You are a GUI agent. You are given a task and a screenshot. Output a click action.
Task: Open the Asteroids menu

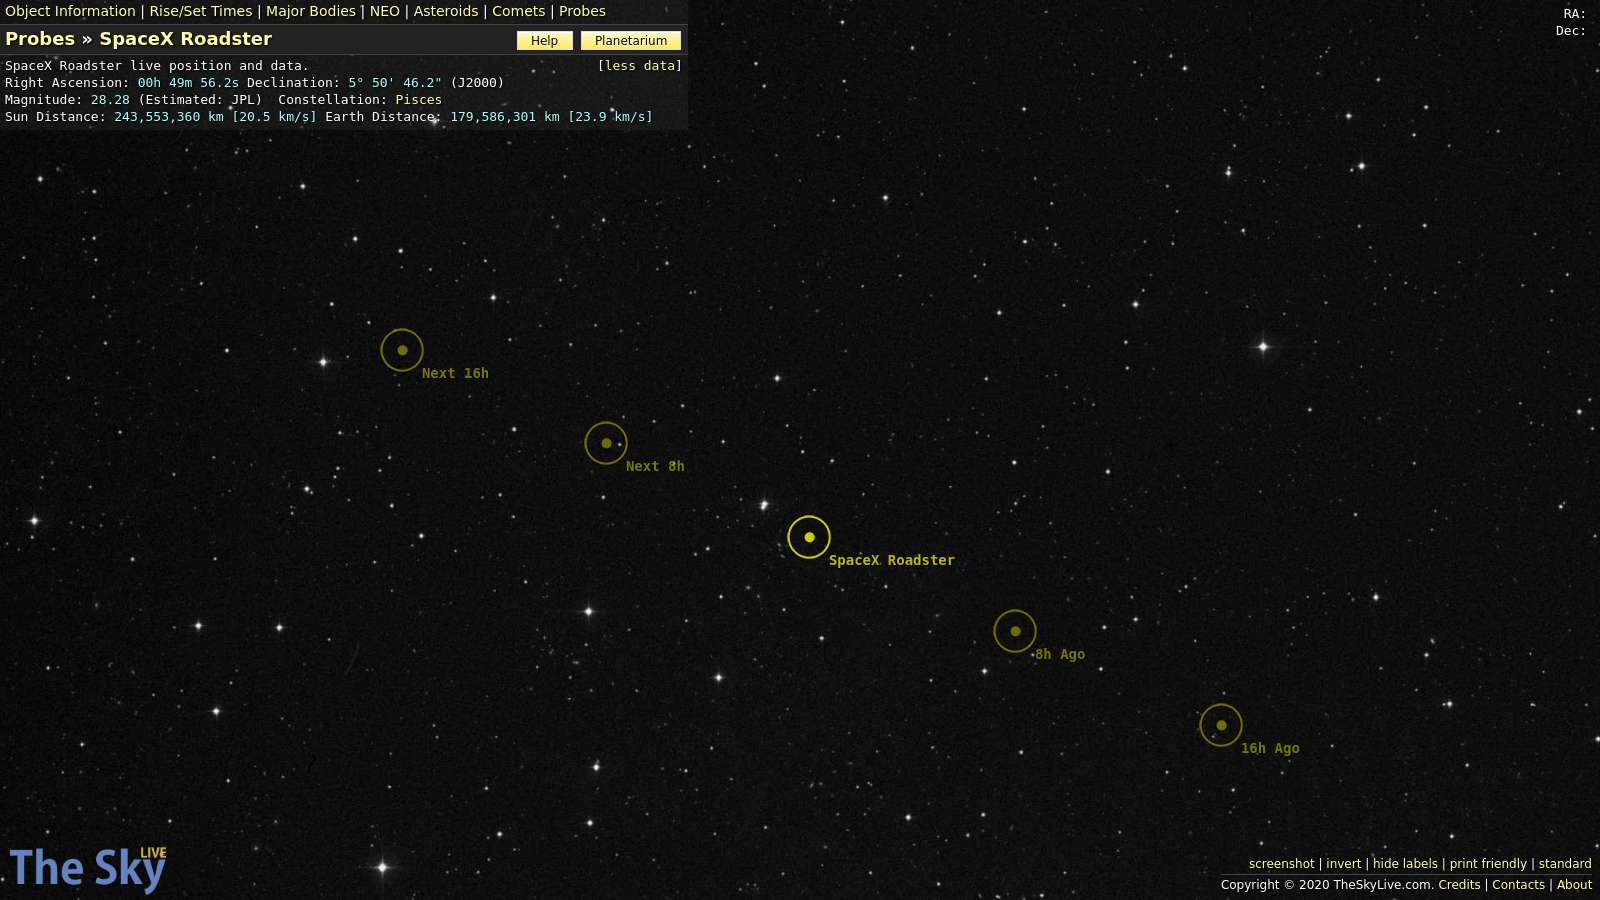446,11
